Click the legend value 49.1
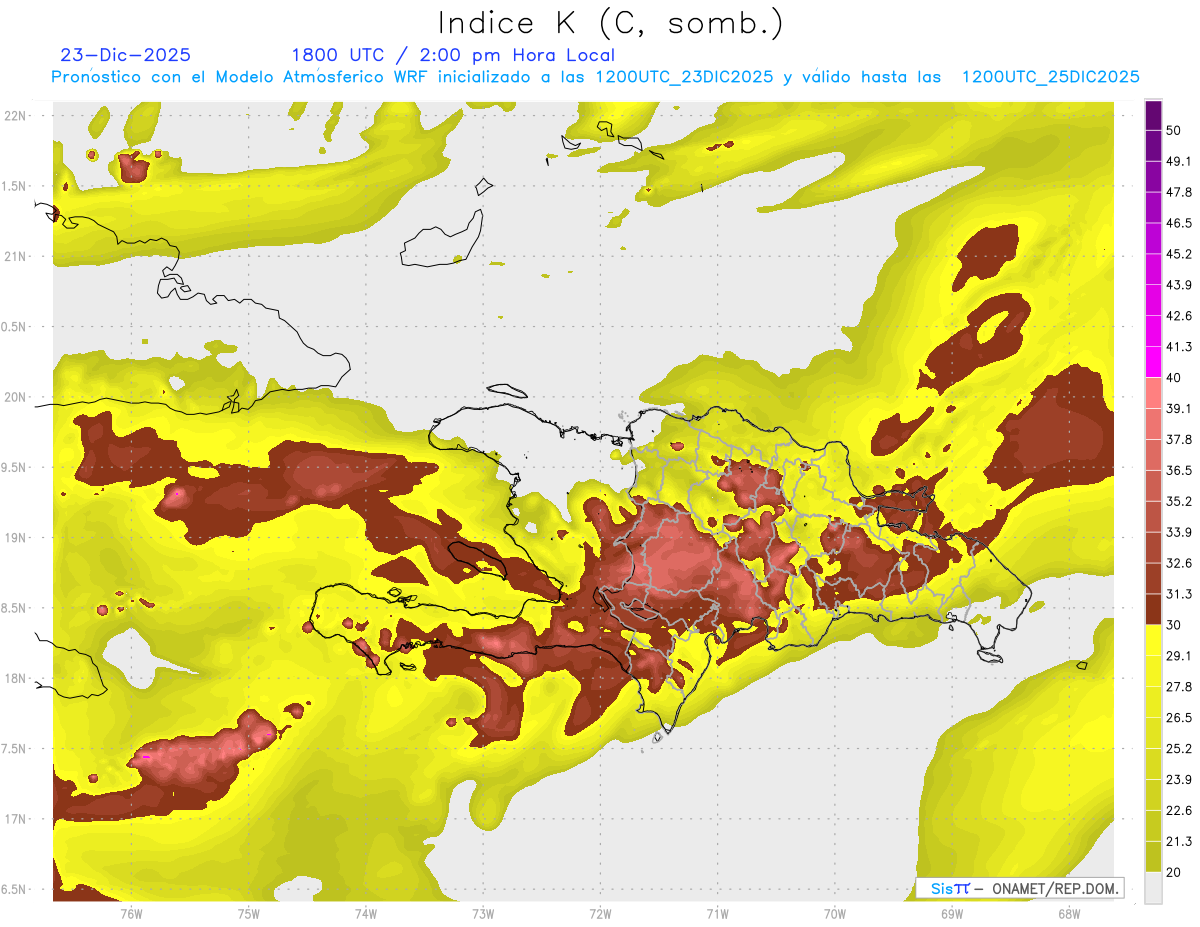The image size is (1200, 927). pos(1179,161)
